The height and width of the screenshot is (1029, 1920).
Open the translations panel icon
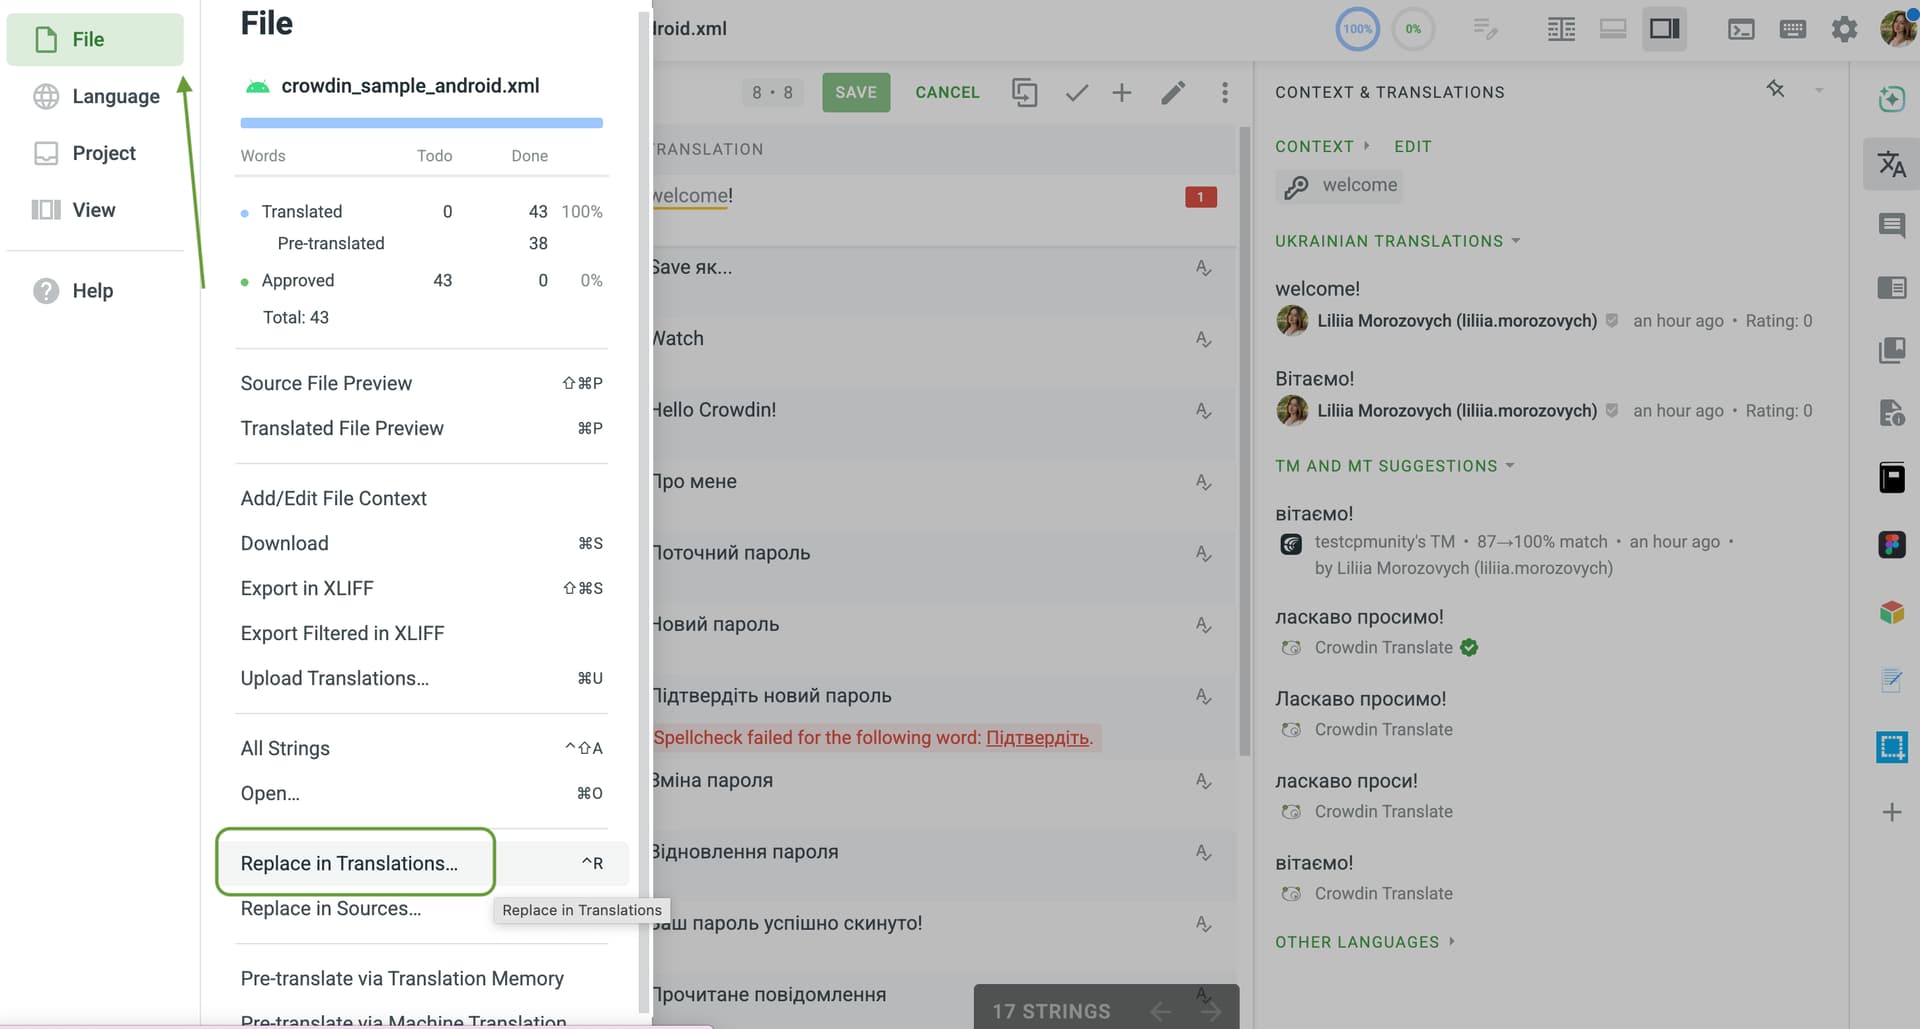[x=1891, y=164]
